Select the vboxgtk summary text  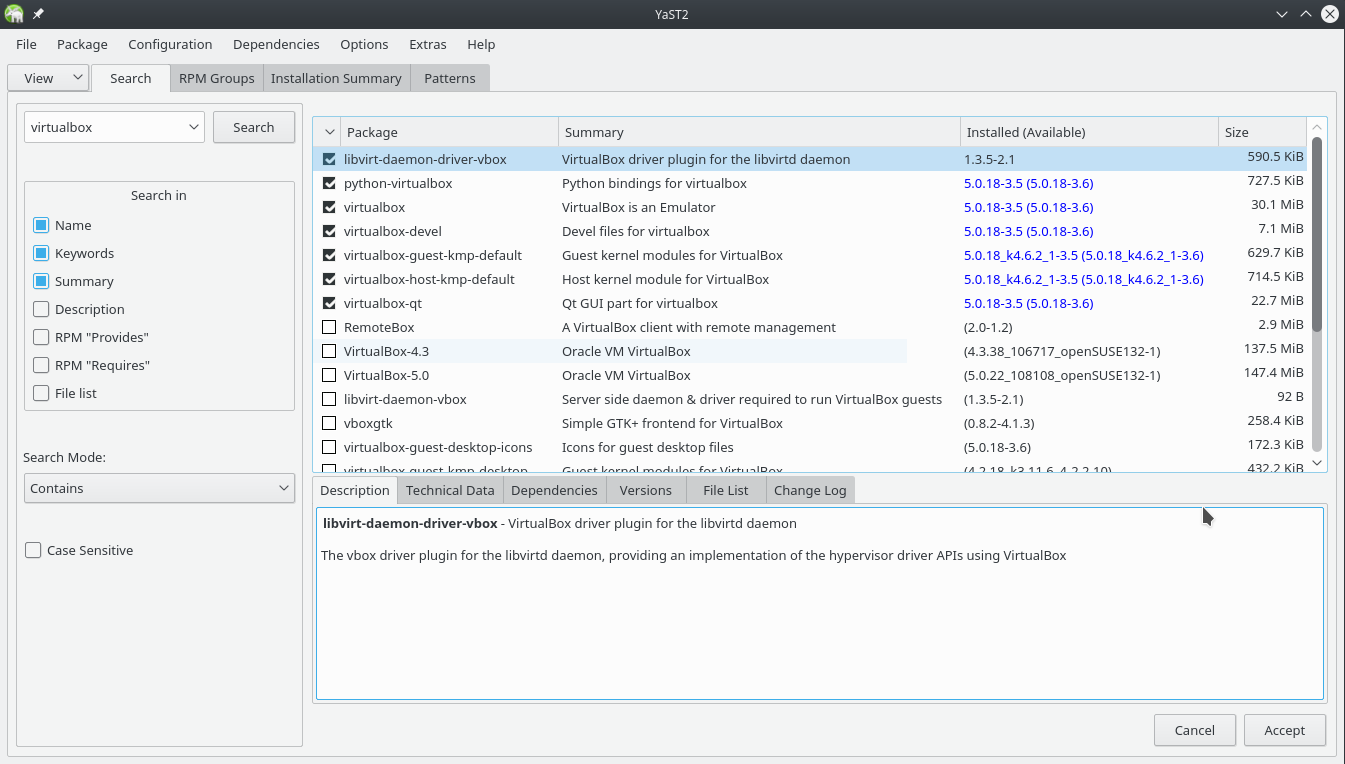(672, 423)
